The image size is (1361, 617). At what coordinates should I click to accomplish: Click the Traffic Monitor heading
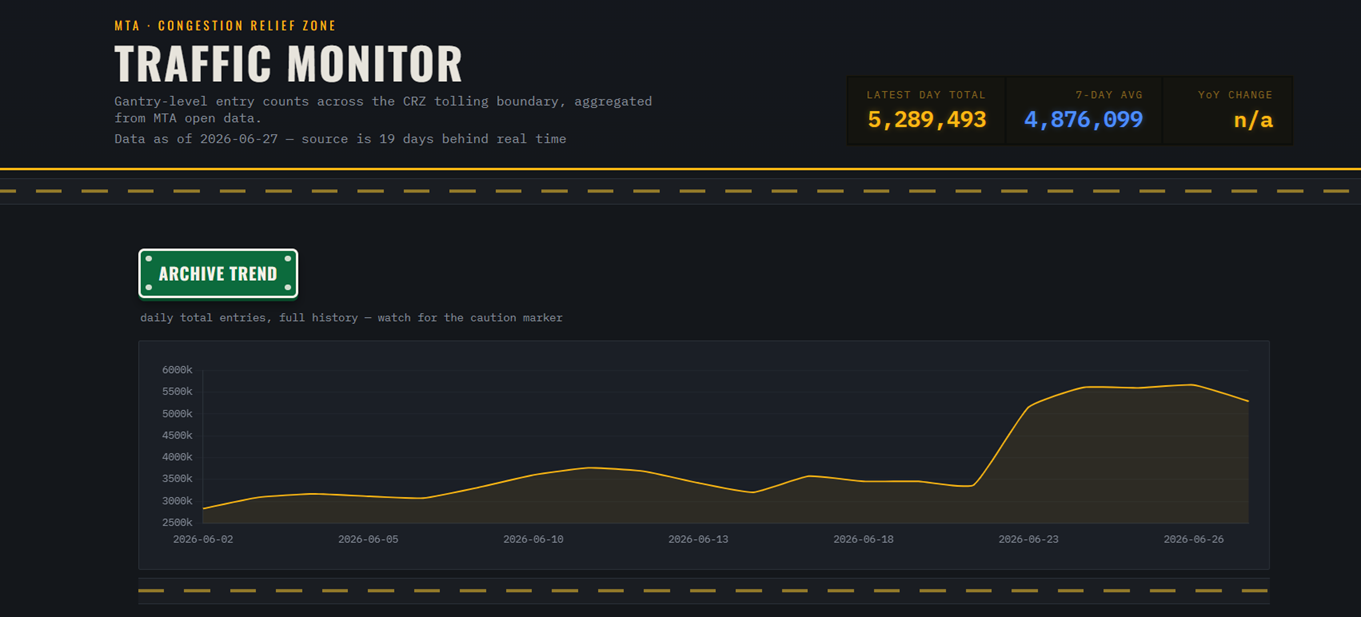click(x=288, y=64)
